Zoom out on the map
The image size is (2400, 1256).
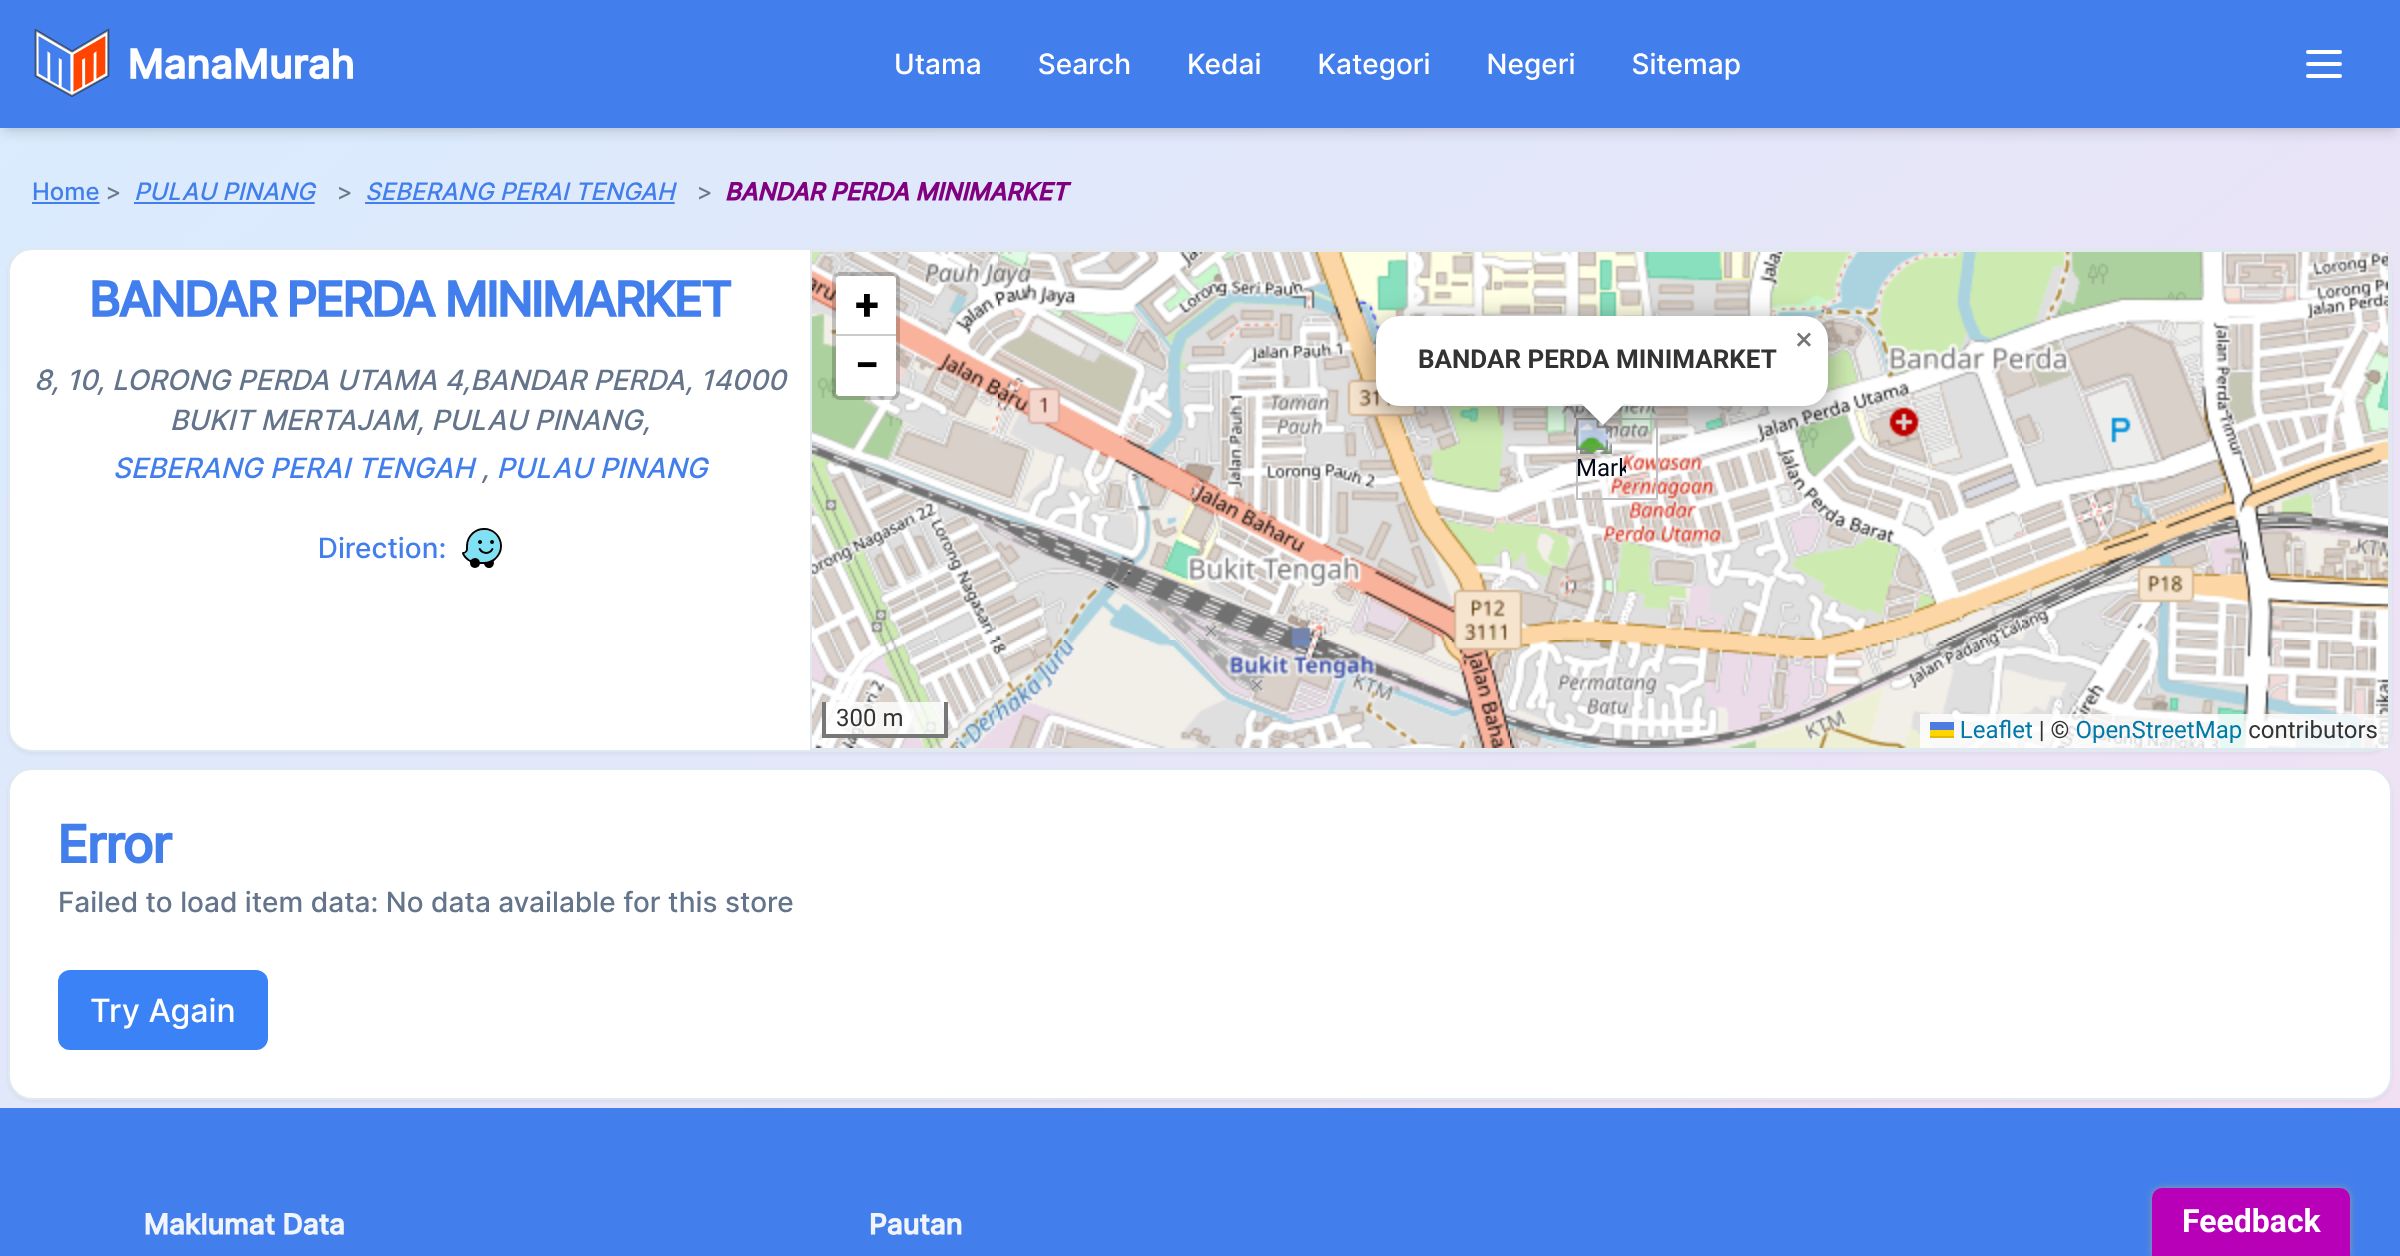[866, 365]
